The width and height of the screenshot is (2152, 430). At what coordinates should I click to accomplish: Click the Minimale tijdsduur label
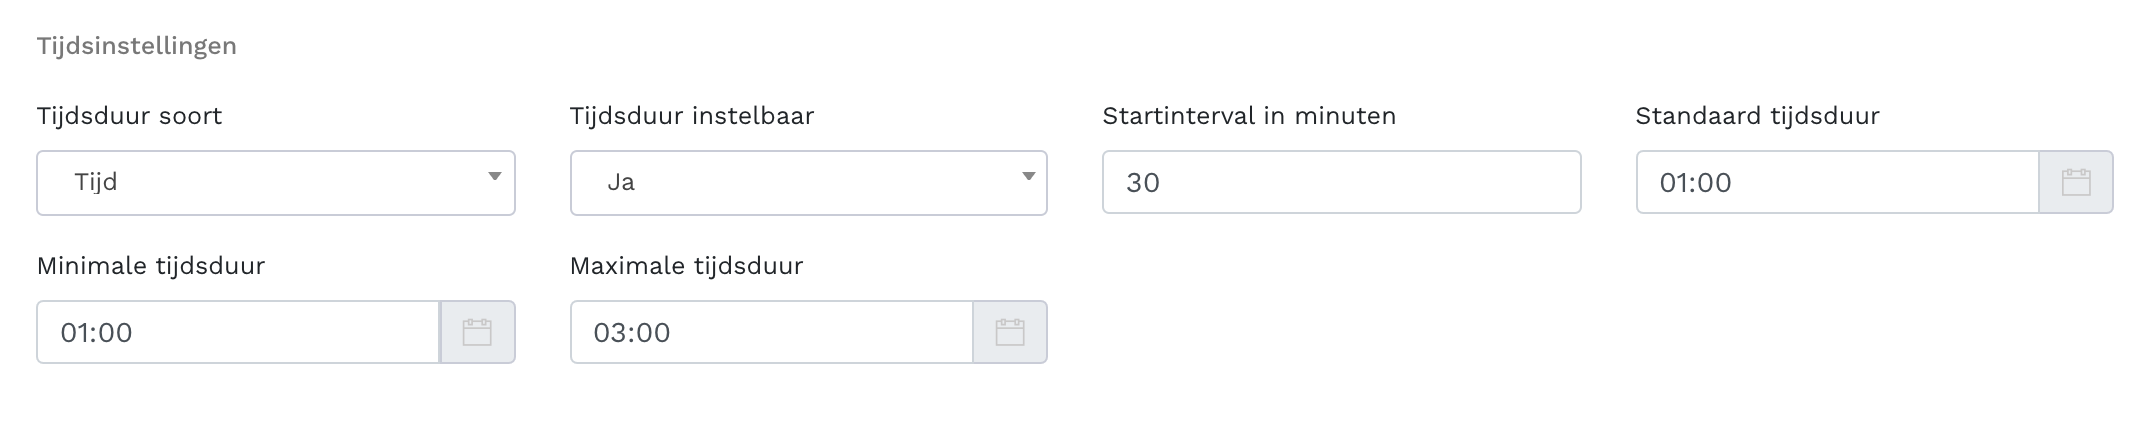tap(151, 266)
